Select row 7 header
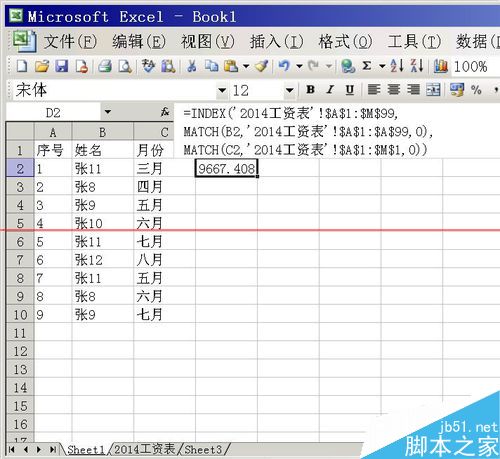 point(20,260)
